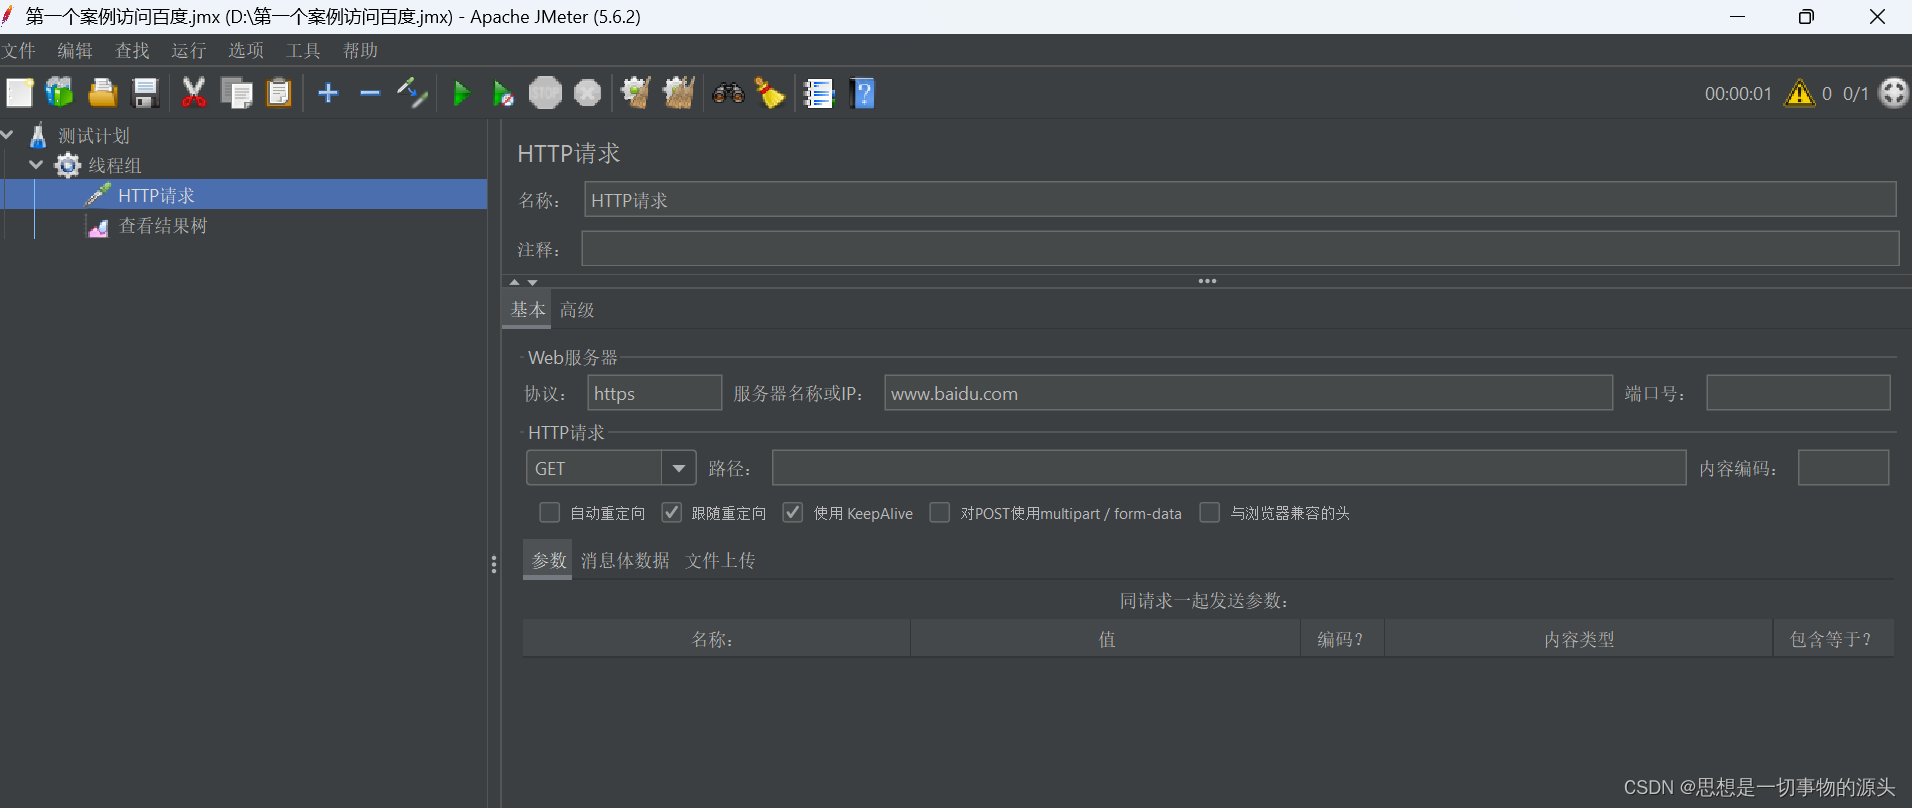Click the up arrow collapse splitter
1912x808 pixels.
pyautogui.click(x=515, y=282)
